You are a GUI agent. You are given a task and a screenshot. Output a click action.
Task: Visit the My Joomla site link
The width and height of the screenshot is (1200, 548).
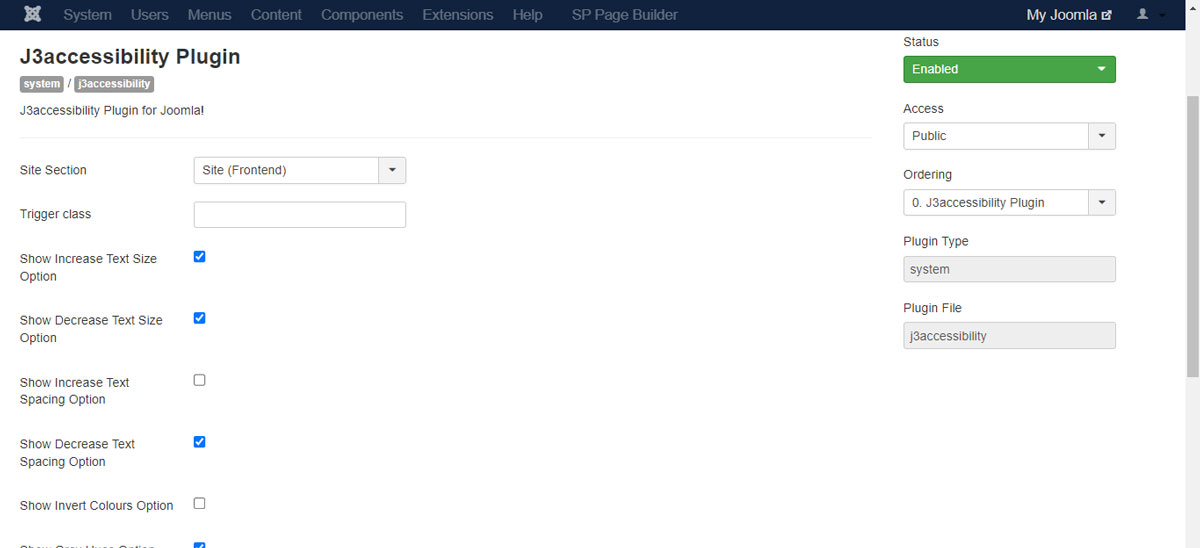click(x=1069, y=15)
